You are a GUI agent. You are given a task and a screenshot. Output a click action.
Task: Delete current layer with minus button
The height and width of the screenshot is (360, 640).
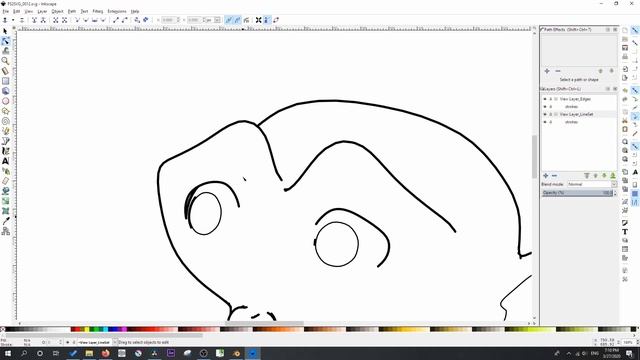[554, 176]
